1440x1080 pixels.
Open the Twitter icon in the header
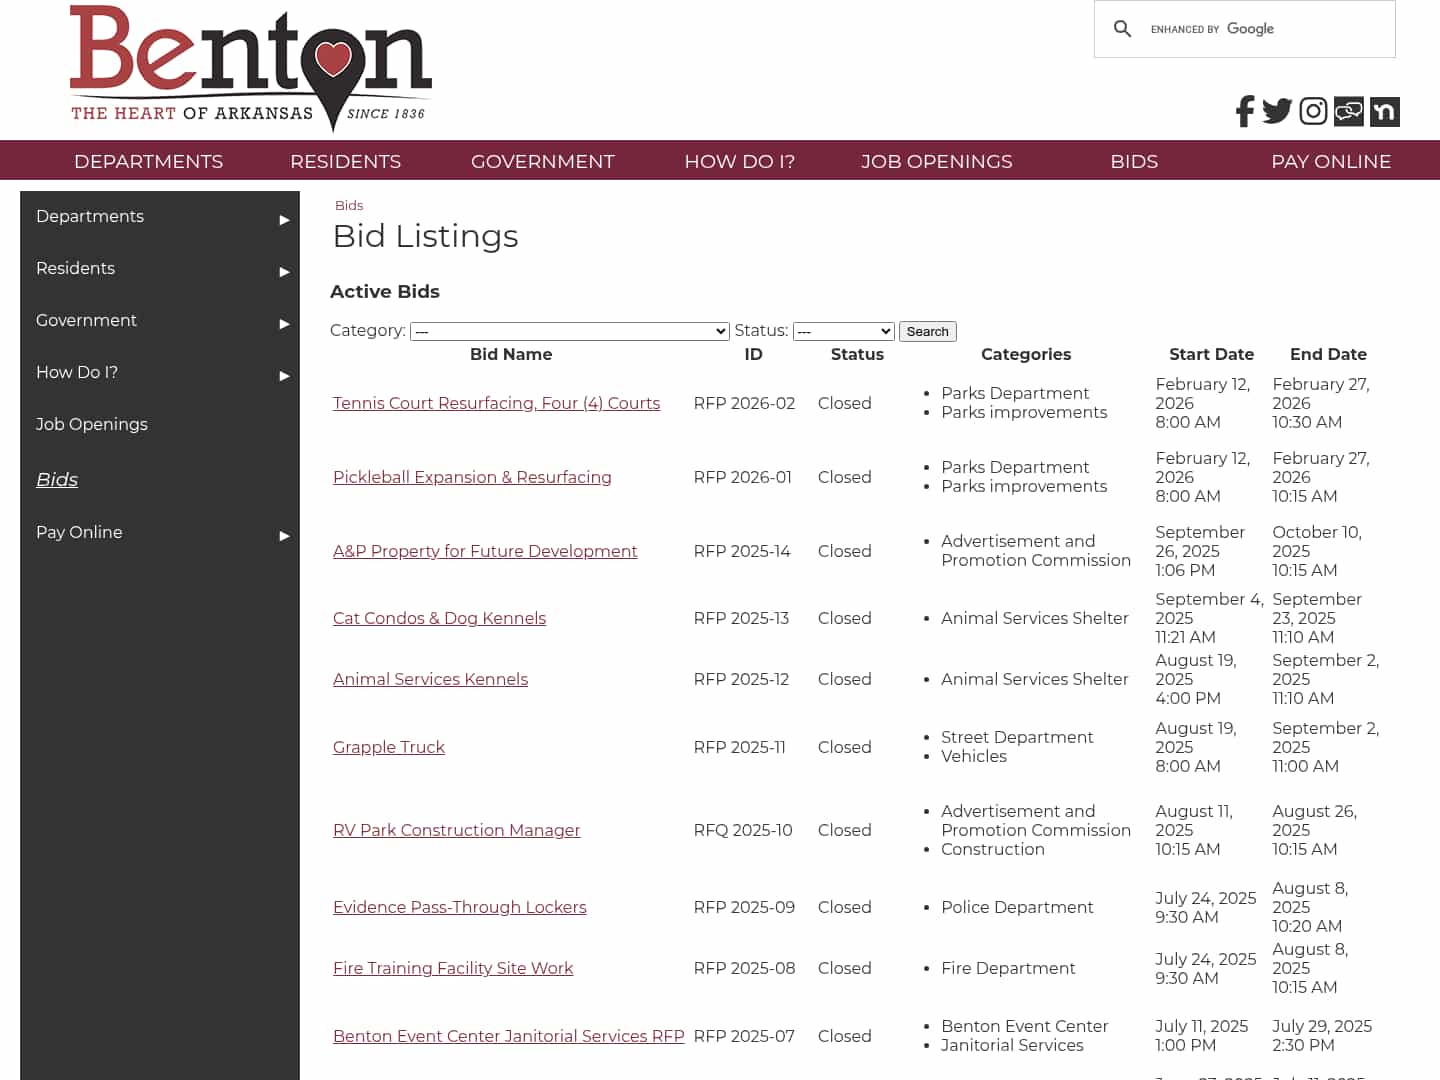1277,111
